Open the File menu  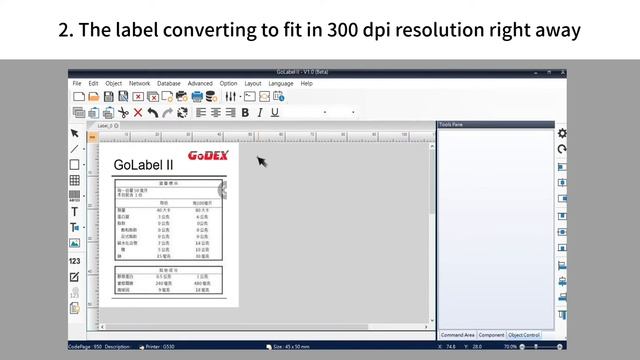click(x=77, y=83)
